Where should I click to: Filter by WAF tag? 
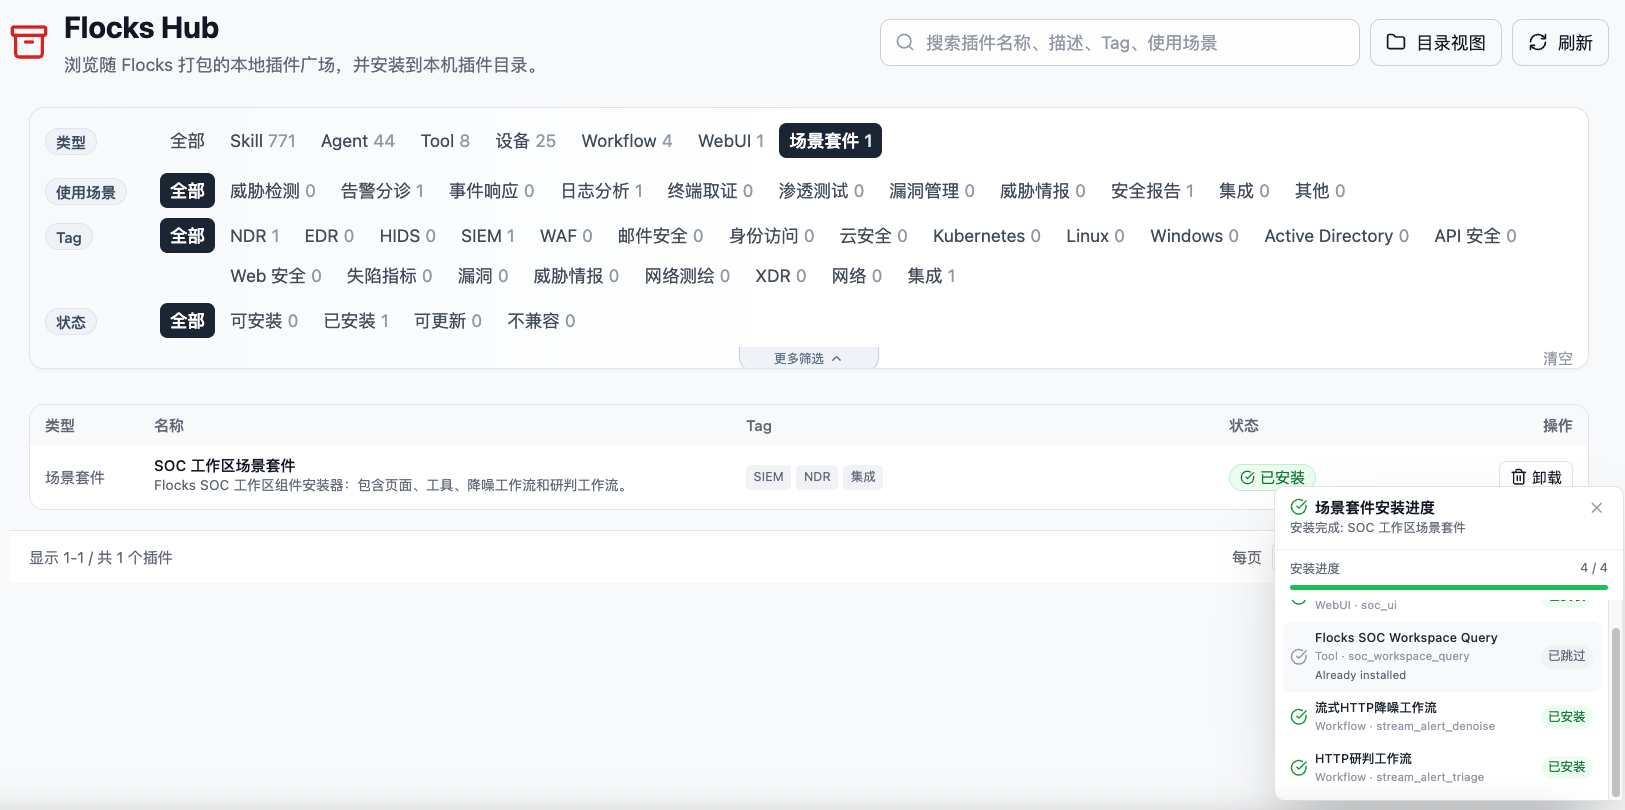(x=566, y=236)
